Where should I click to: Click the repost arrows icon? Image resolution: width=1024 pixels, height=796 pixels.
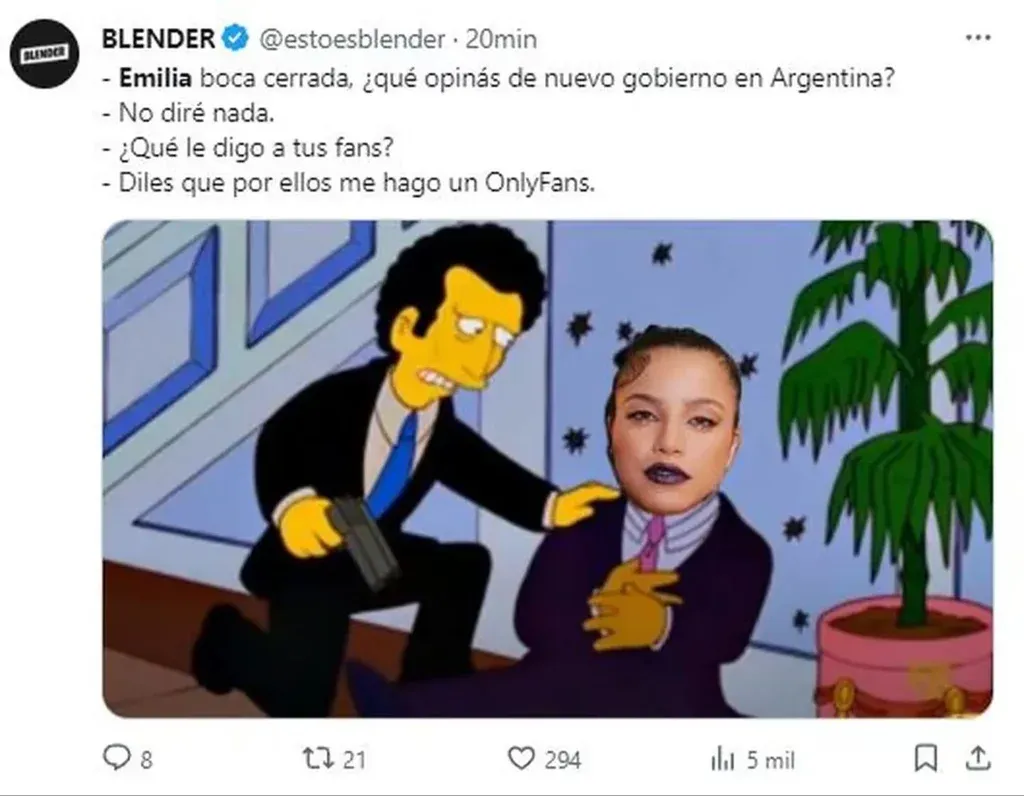coord(318,759)
